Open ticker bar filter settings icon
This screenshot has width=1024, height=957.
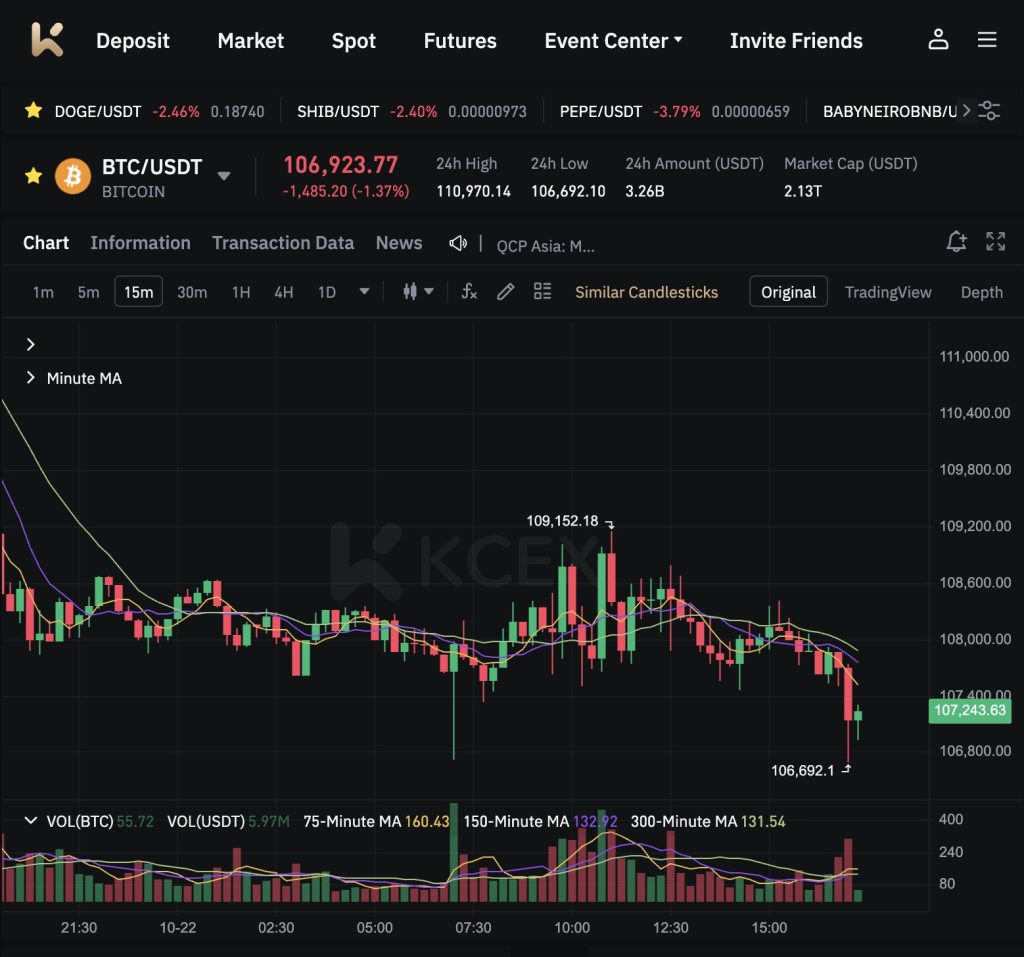pyautogui.click(x=989, y=111)
